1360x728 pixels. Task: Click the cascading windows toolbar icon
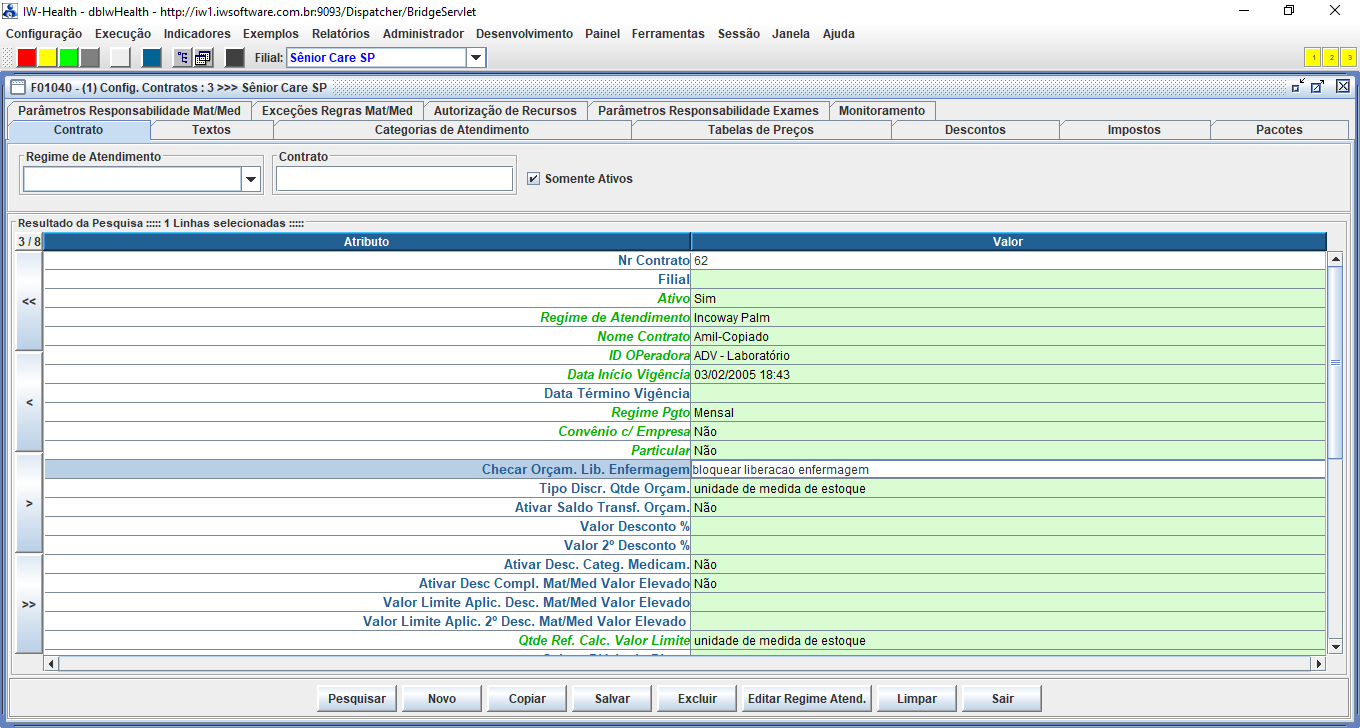coord(202,58)
